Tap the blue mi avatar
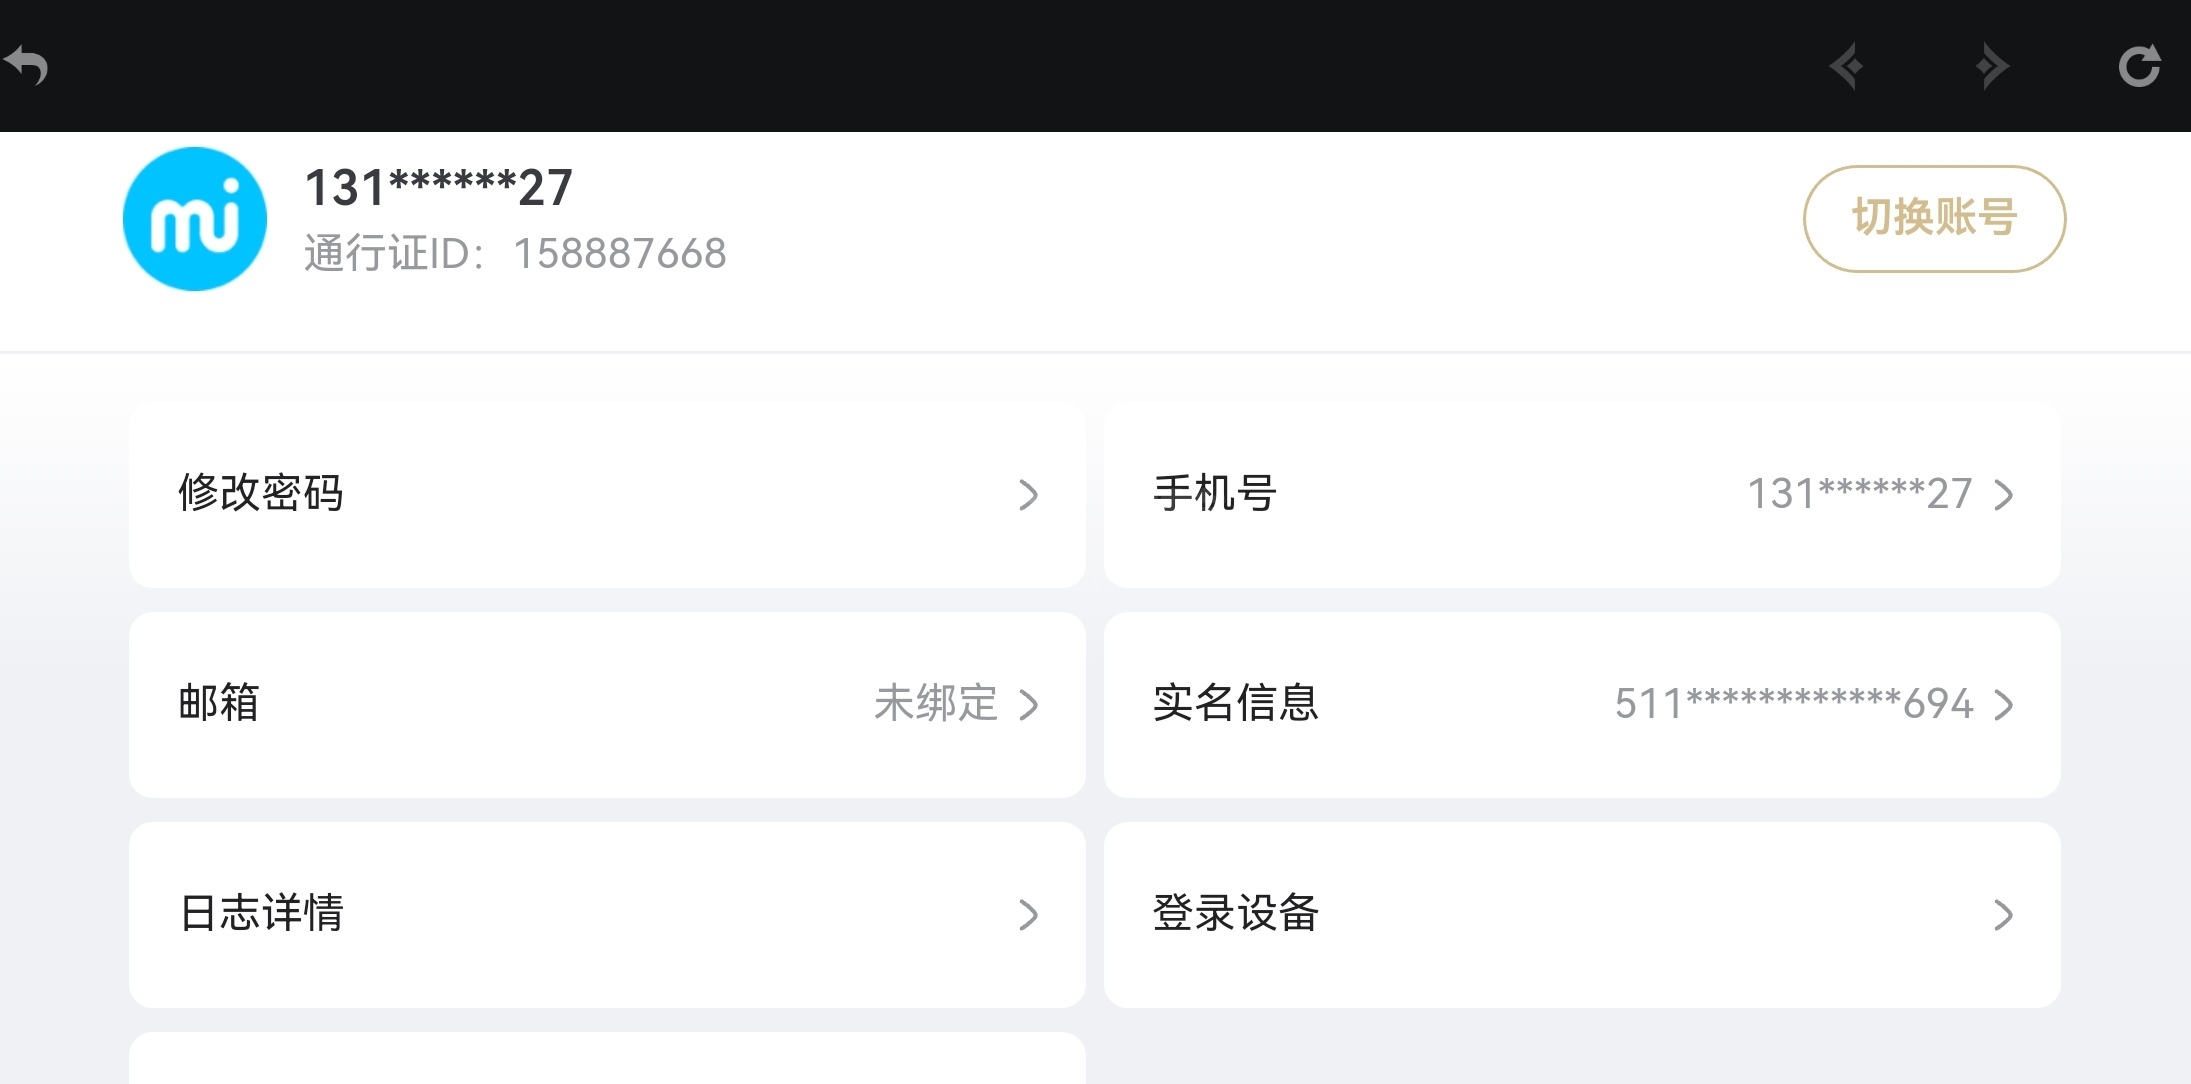Screen dimensions: 2191x1084 tap(195, 219)
